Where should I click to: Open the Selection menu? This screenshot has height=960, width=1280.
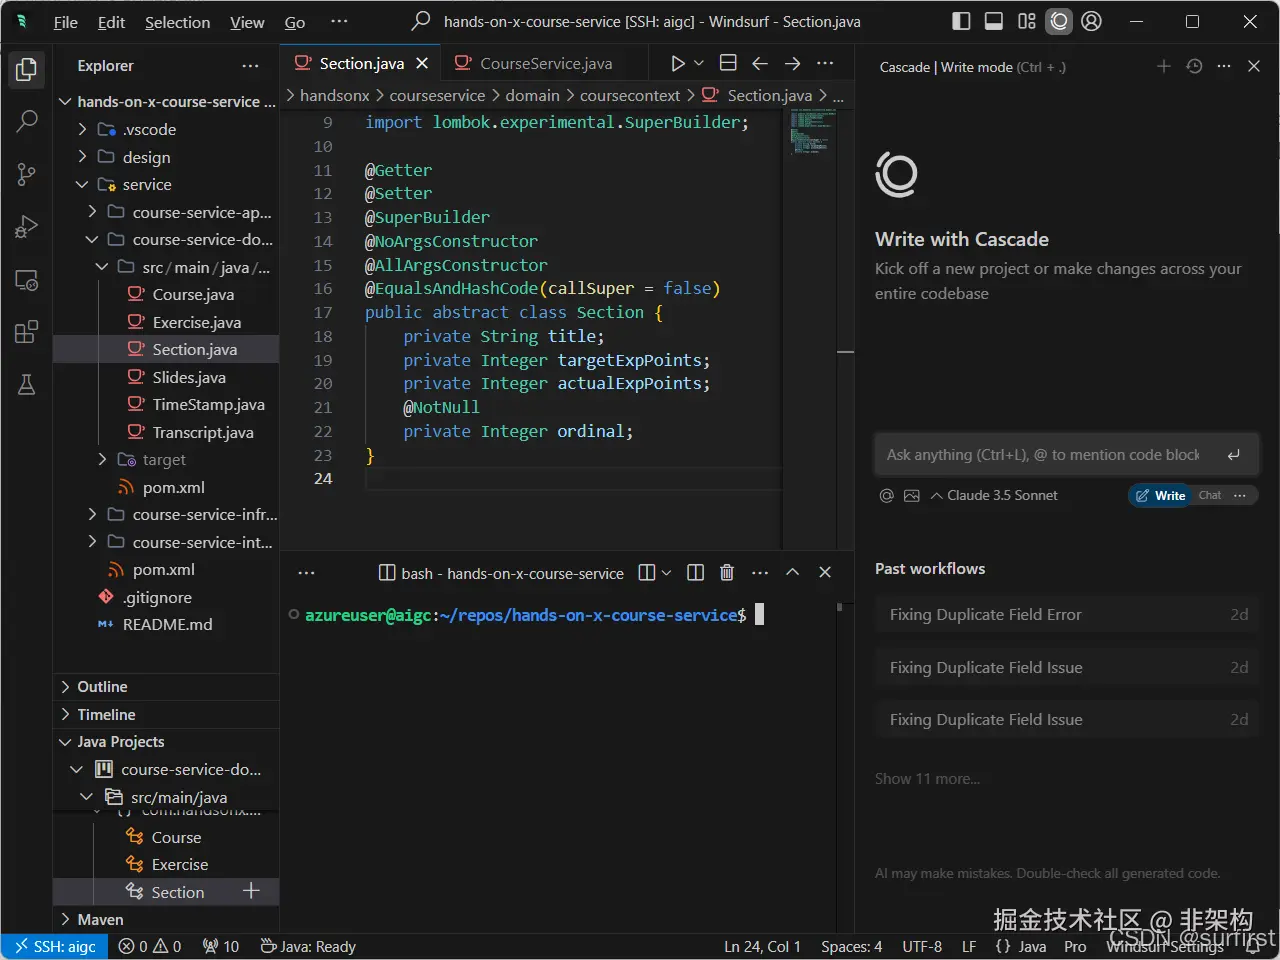click(x=177, y=22)
